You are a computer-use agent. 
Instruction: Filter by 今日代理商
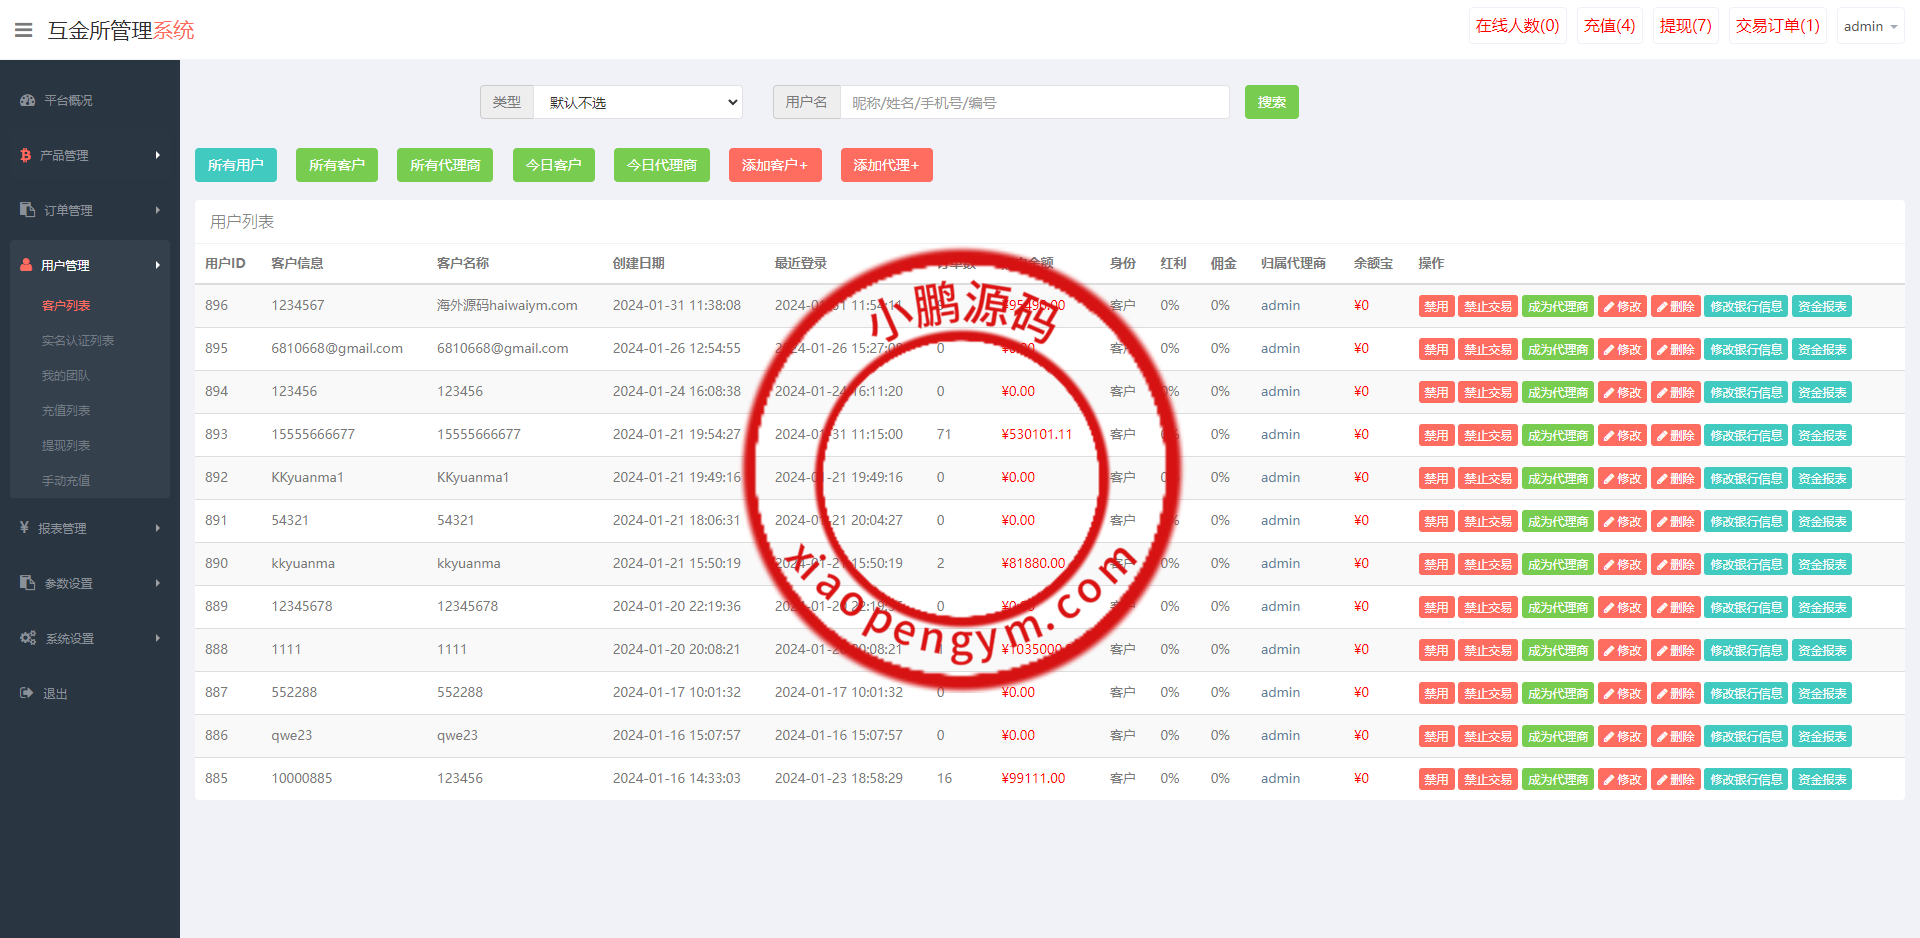coord(662,165)
